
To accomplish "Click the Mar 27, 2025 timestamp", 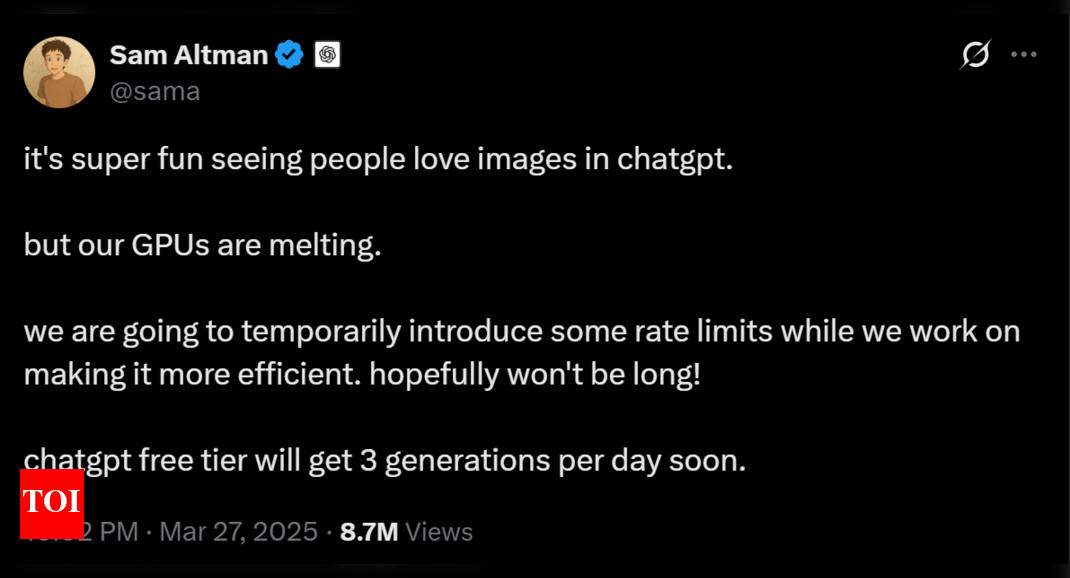I will [x=238, y=532].
